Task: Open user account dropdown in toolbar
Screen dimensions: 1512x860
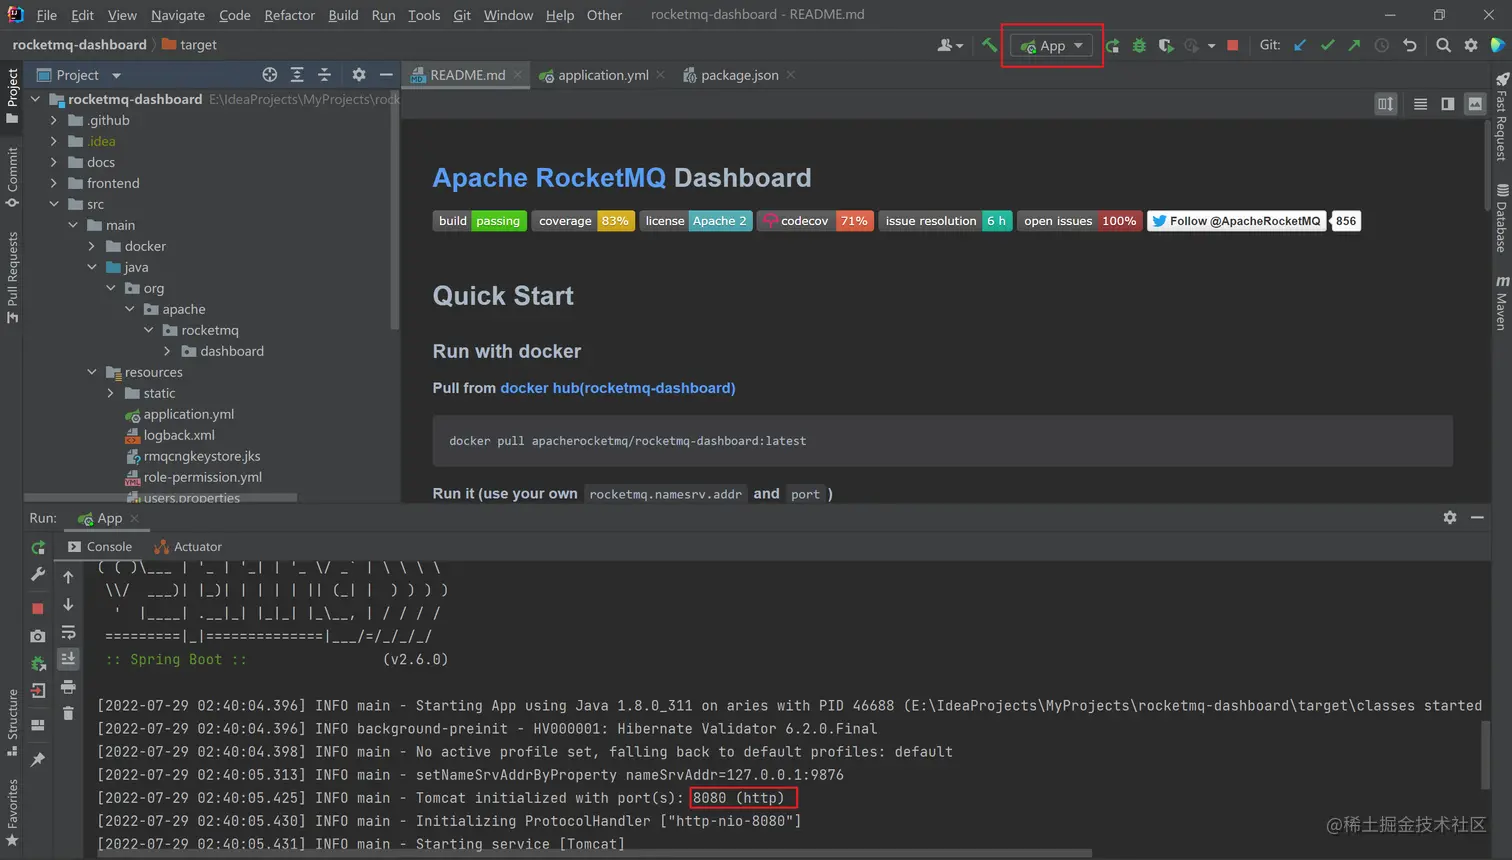Action: pos(950,45)
